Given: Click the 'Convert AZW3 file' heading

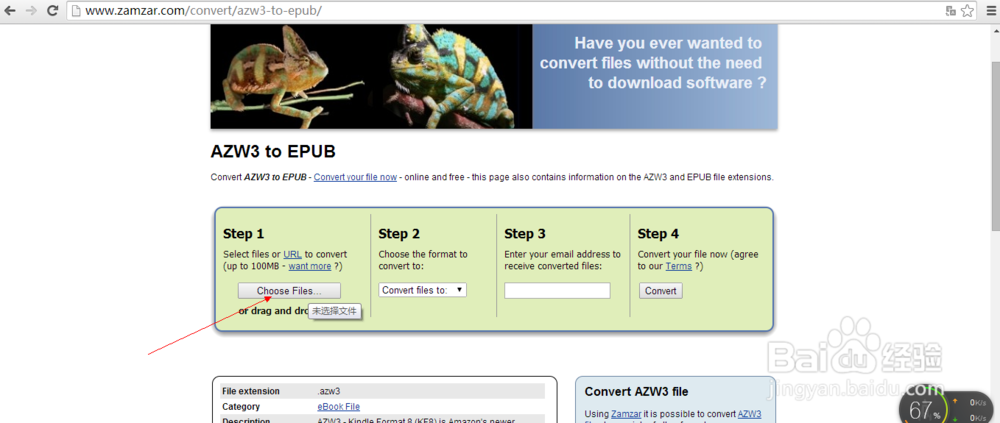Looking at the screenshot, I should (636, 392).
